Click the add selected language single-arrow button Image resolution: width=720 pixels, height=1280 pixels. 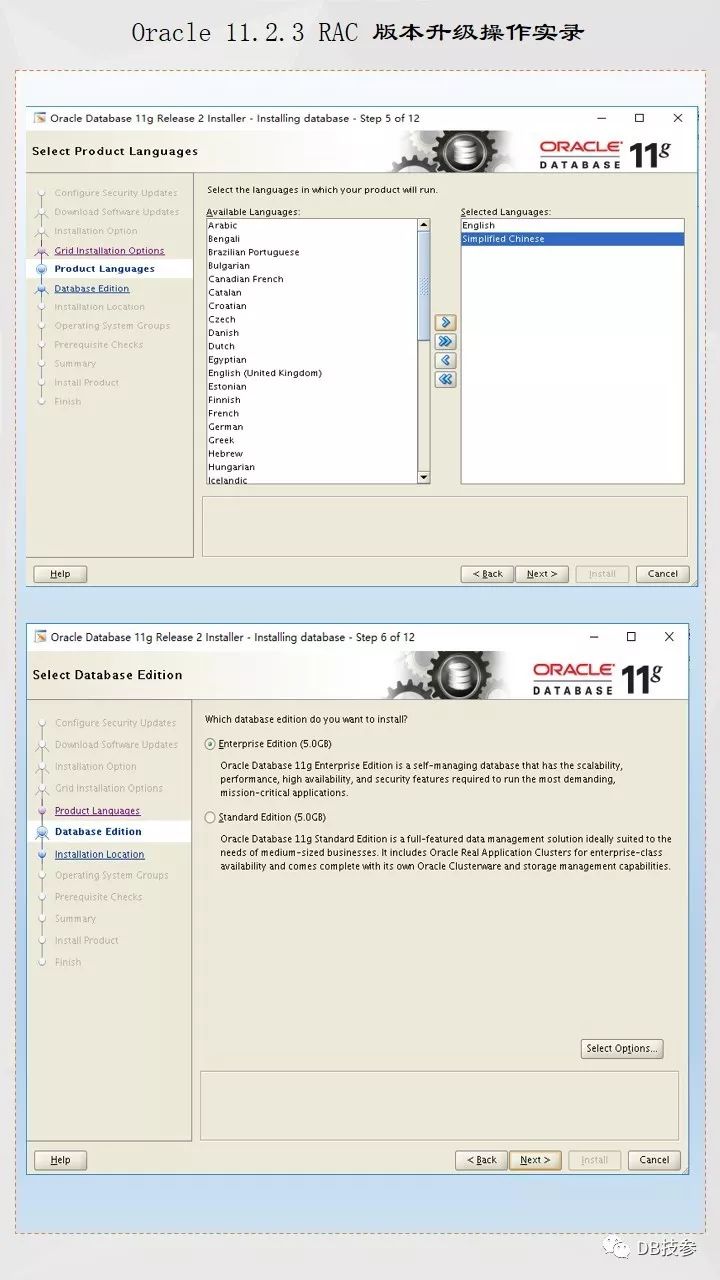(x=446, y=323)
